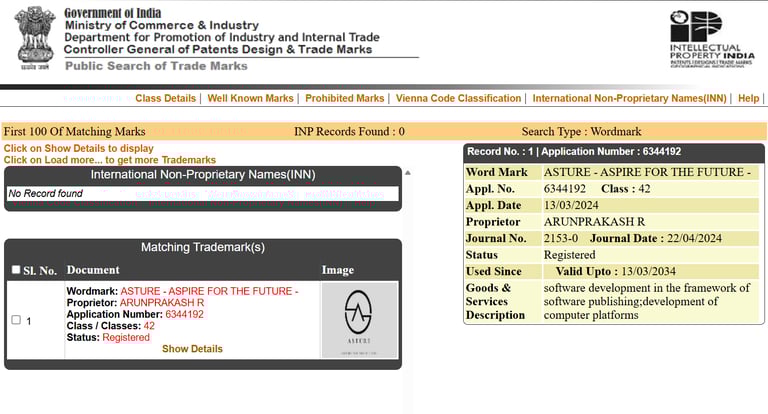This screenshot has height=414, width=768.
Task: Click the Intellectual Property India logo
Action: pyautogui.click(x=712, y=39)
